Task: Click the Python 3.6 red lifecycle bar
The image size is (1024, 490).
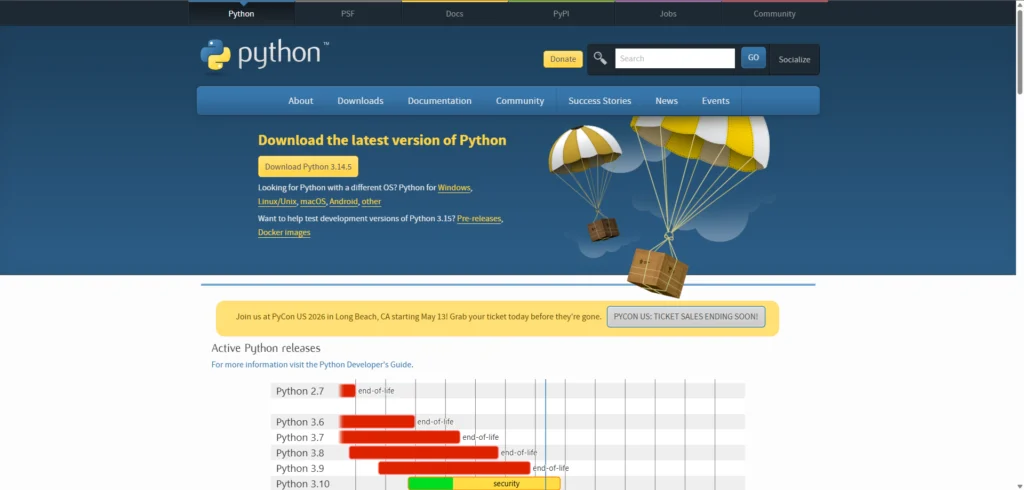Action: [377, 421]
